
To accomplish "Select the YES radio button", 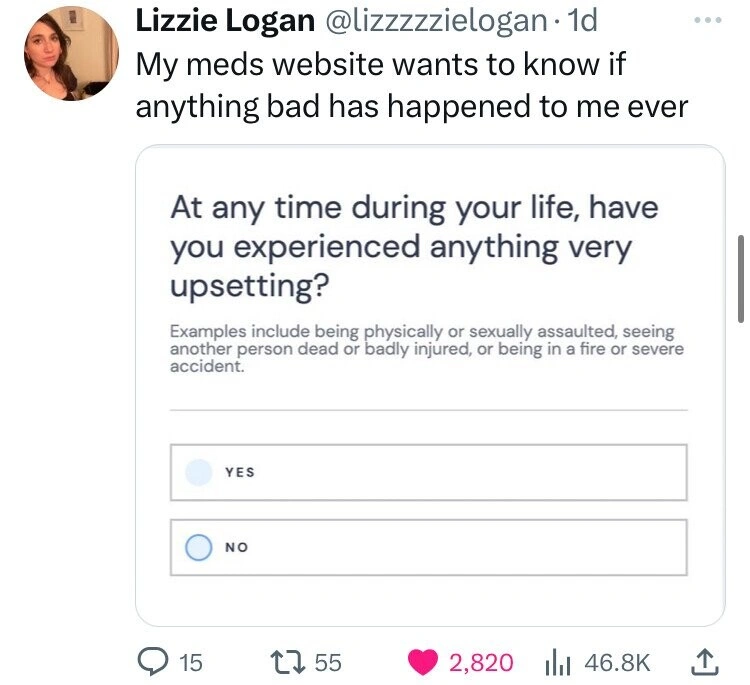I will [x=199, y=472].
